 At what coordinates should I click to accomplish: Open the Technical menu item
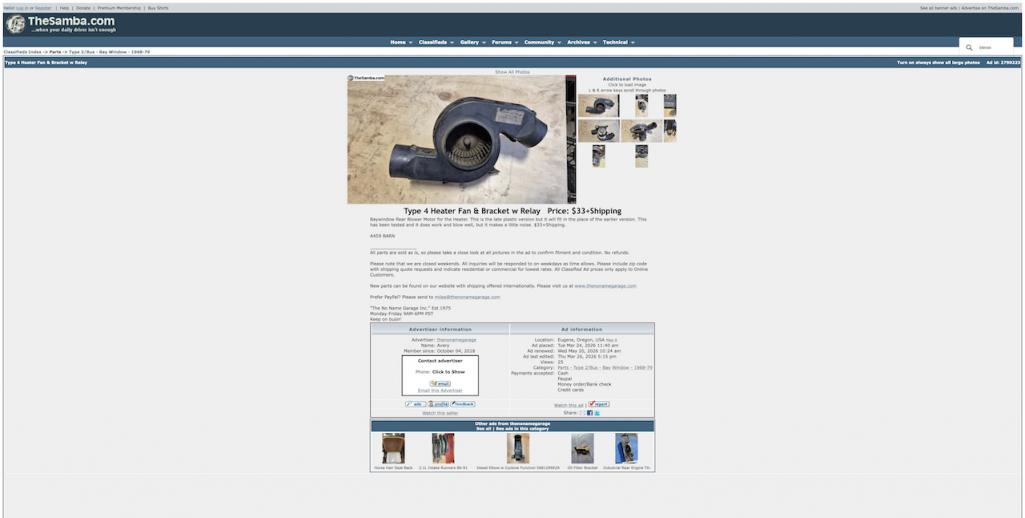pos(615,43)
